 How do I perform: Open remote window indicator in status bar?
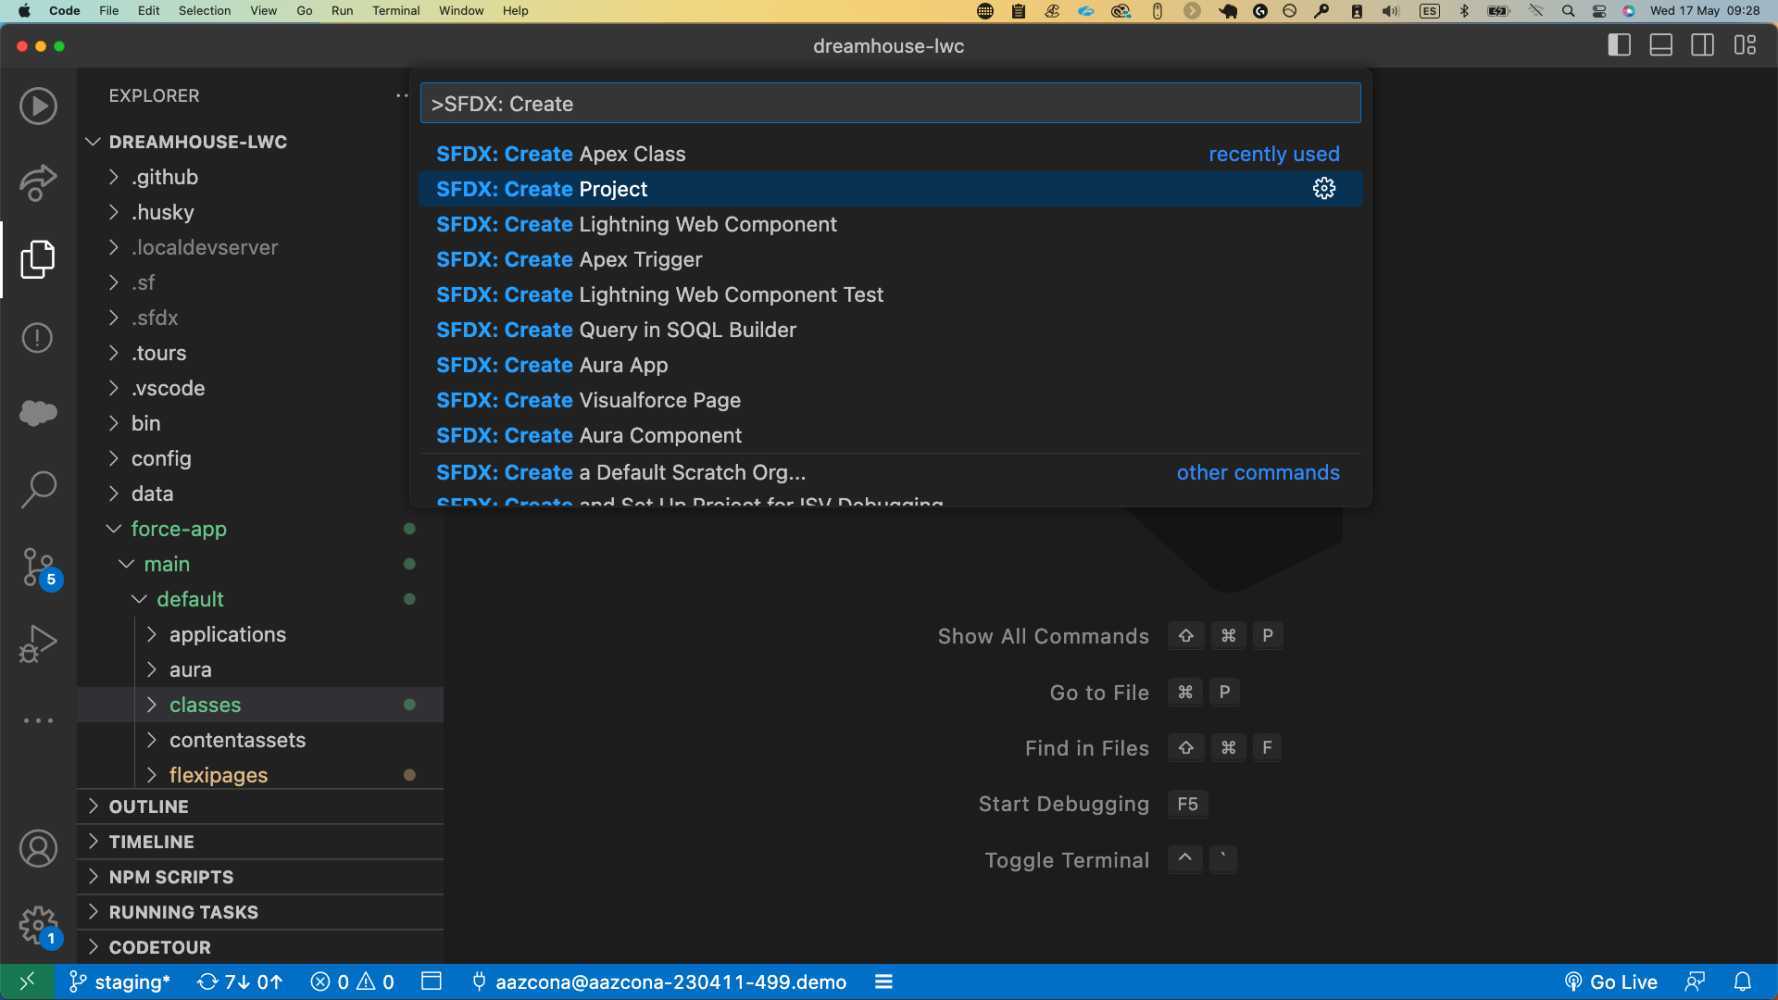(27, 982)
